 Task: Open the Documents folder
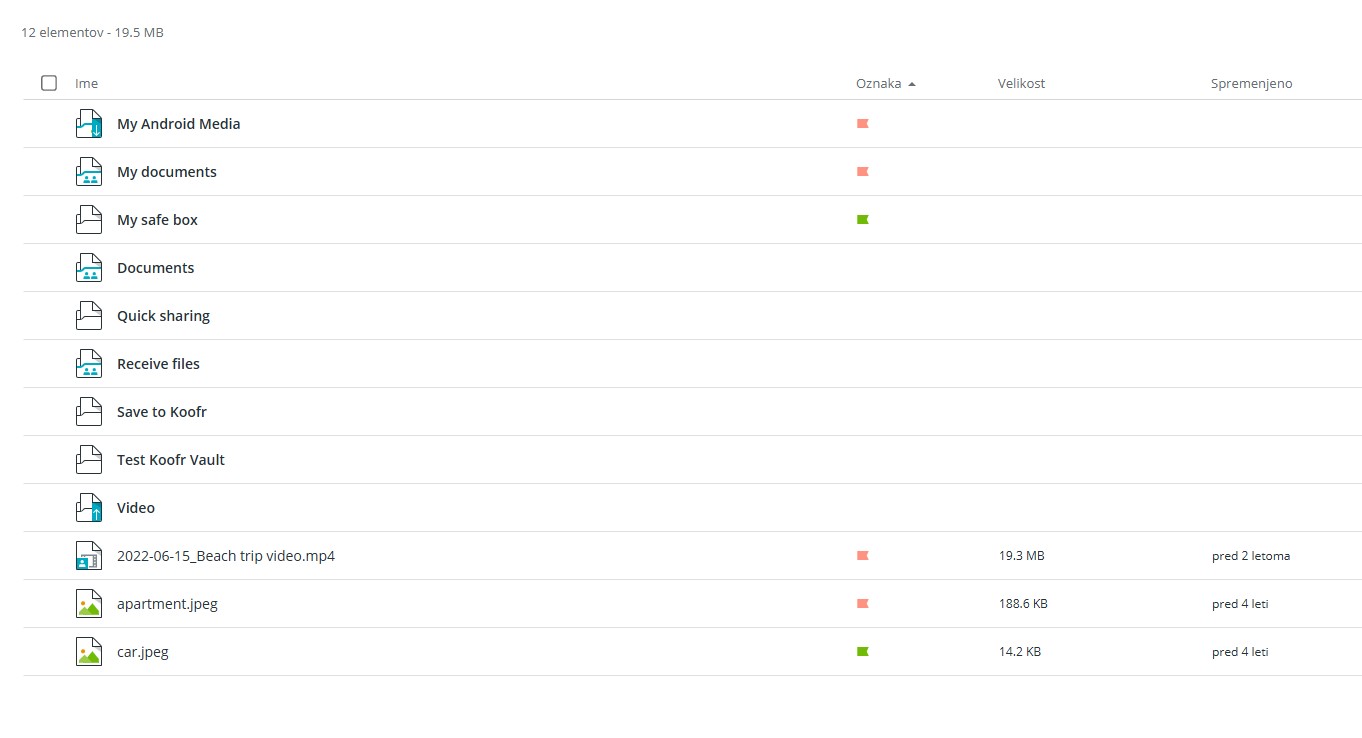(x=156, y=268)
